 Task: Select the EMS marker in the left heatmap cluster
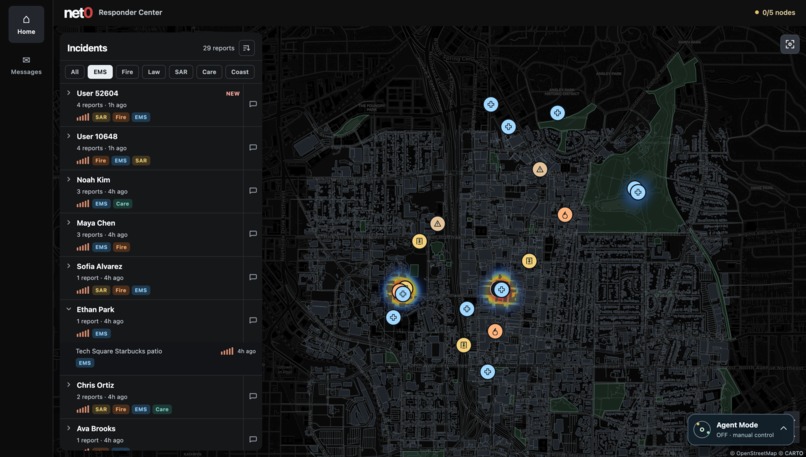pos(403,294)
